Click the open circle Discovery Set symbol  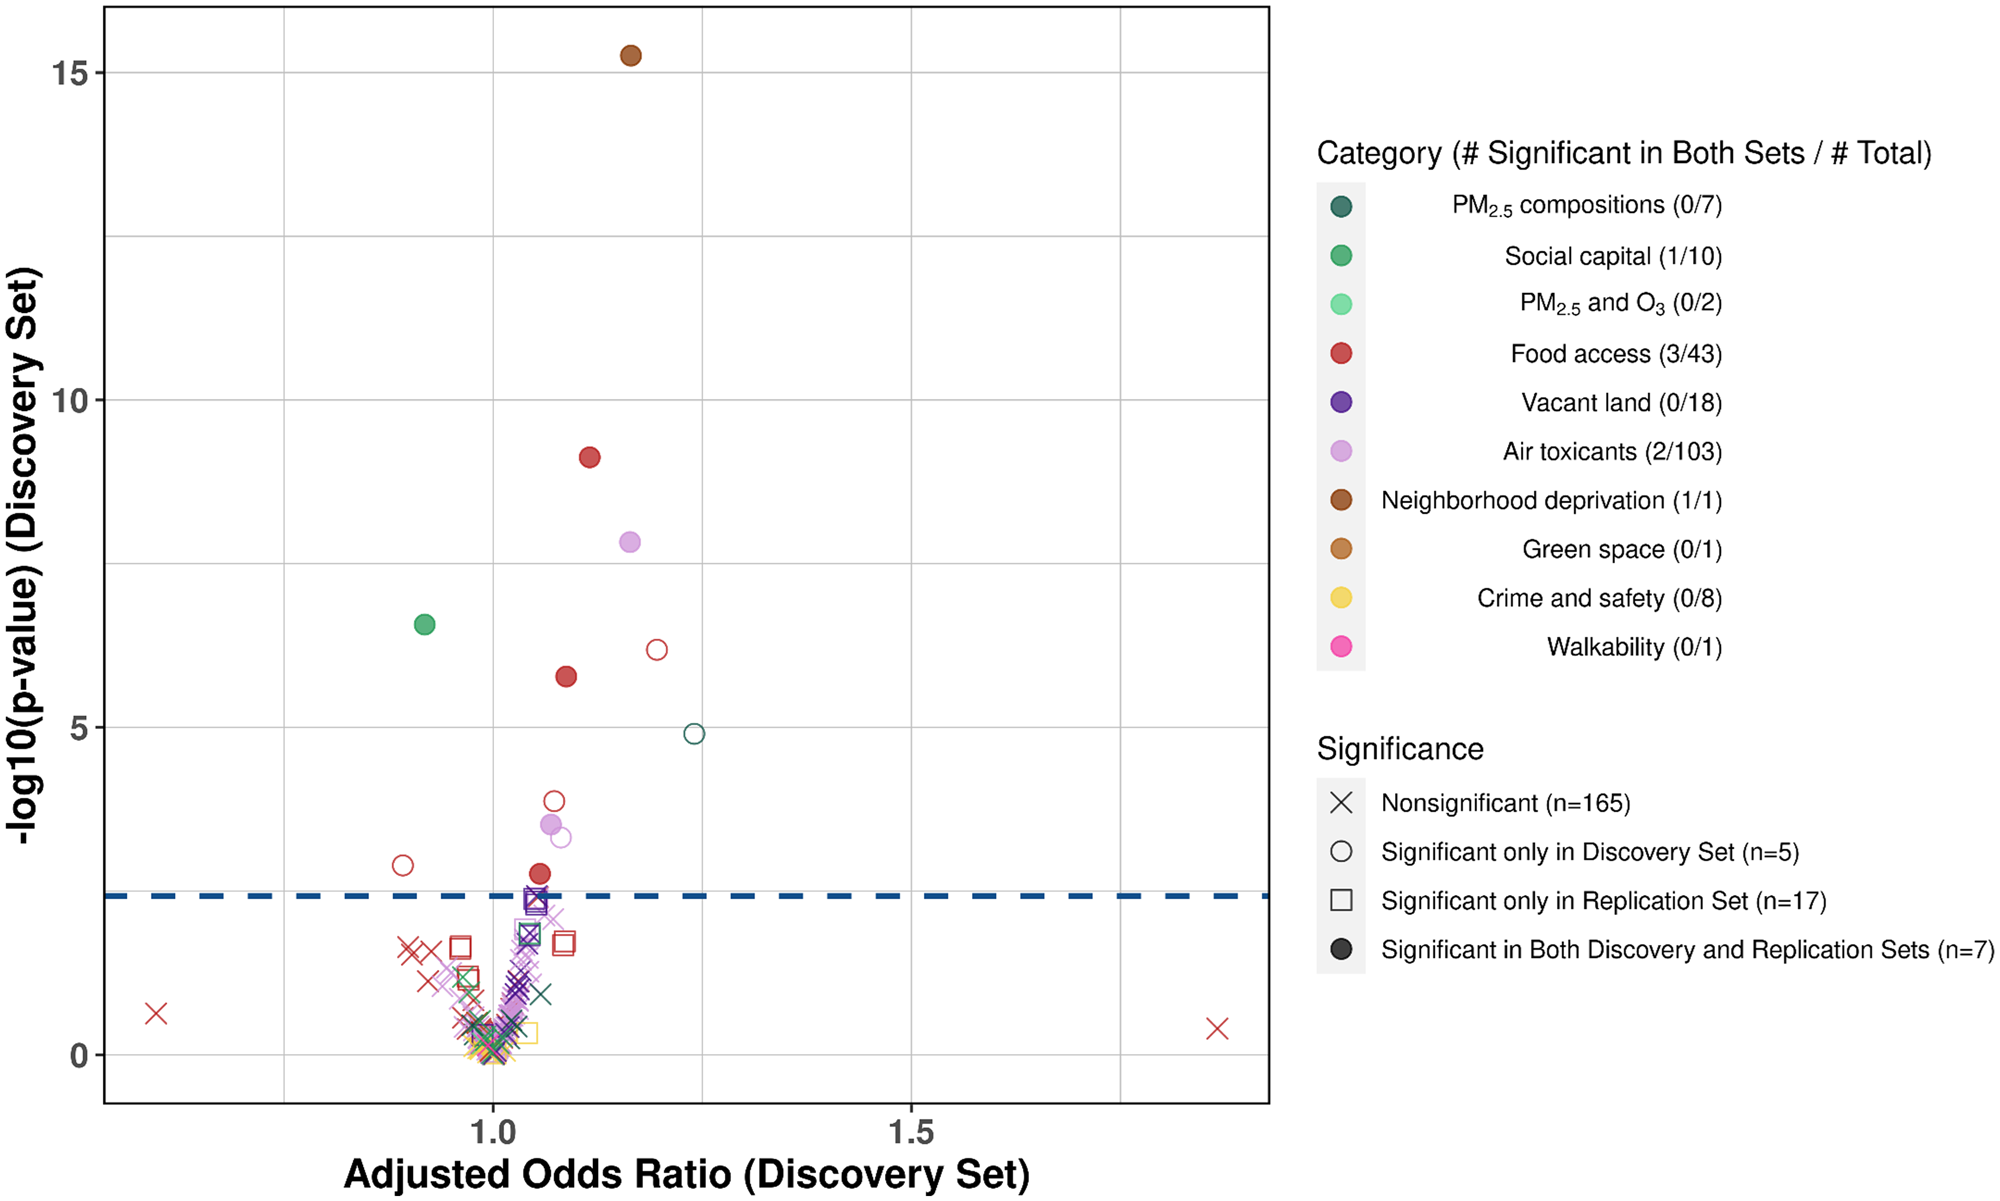[x=1341, y=852]
